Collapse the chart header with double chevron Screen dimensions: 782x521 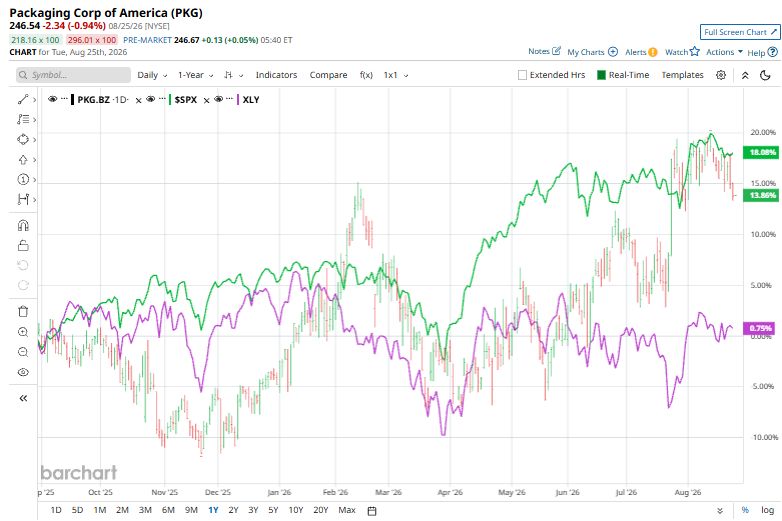(x=745, y=75)
